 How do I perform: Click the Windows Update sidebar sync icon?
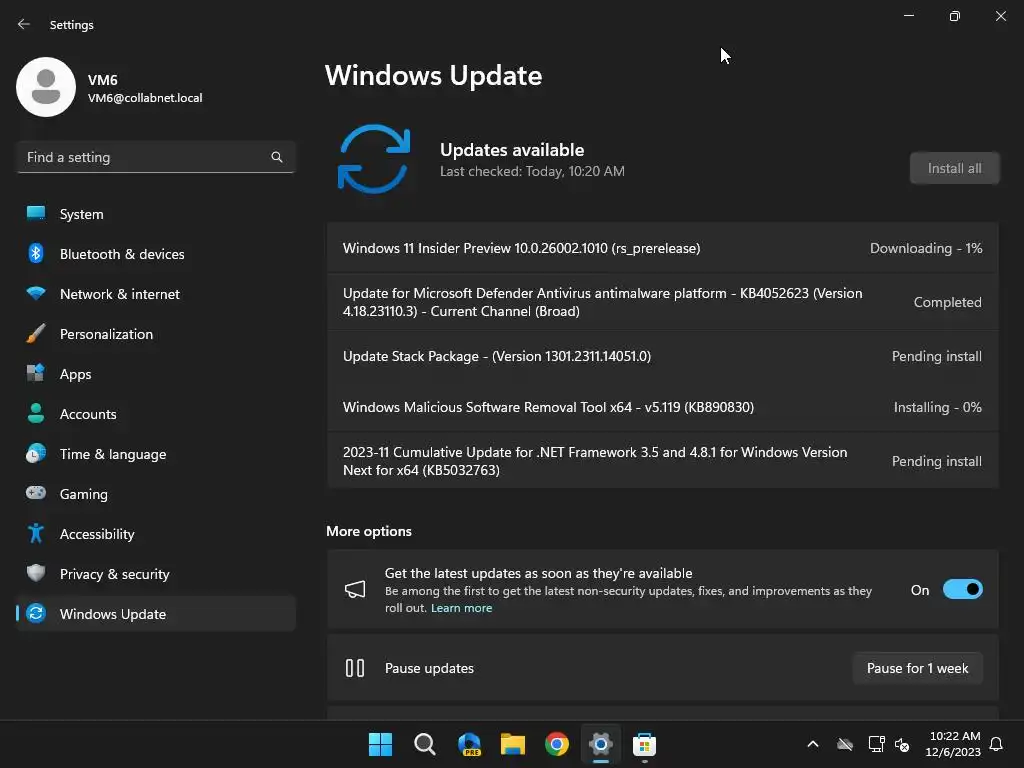coord(36,613)
